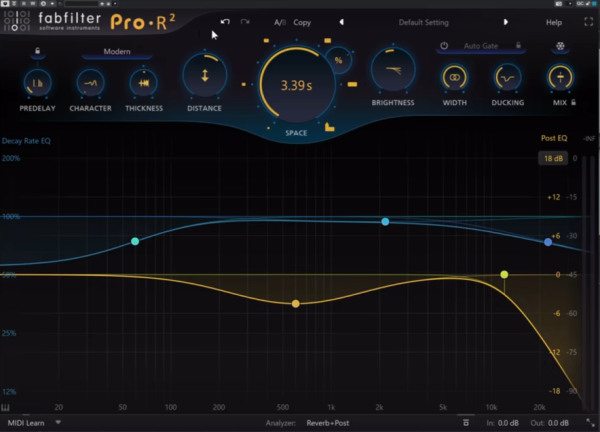The image size is (600, 432).
Task: Click the wide marker right of Space knob
Action: [x=352, y=84]
